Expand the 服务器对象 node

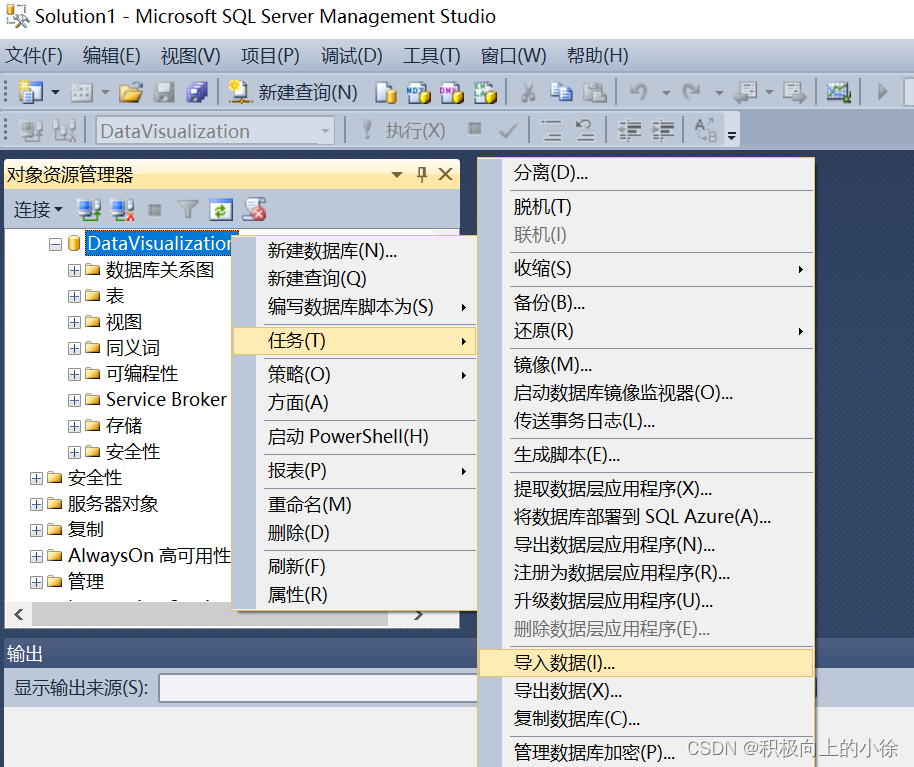[x=36, y=504]
